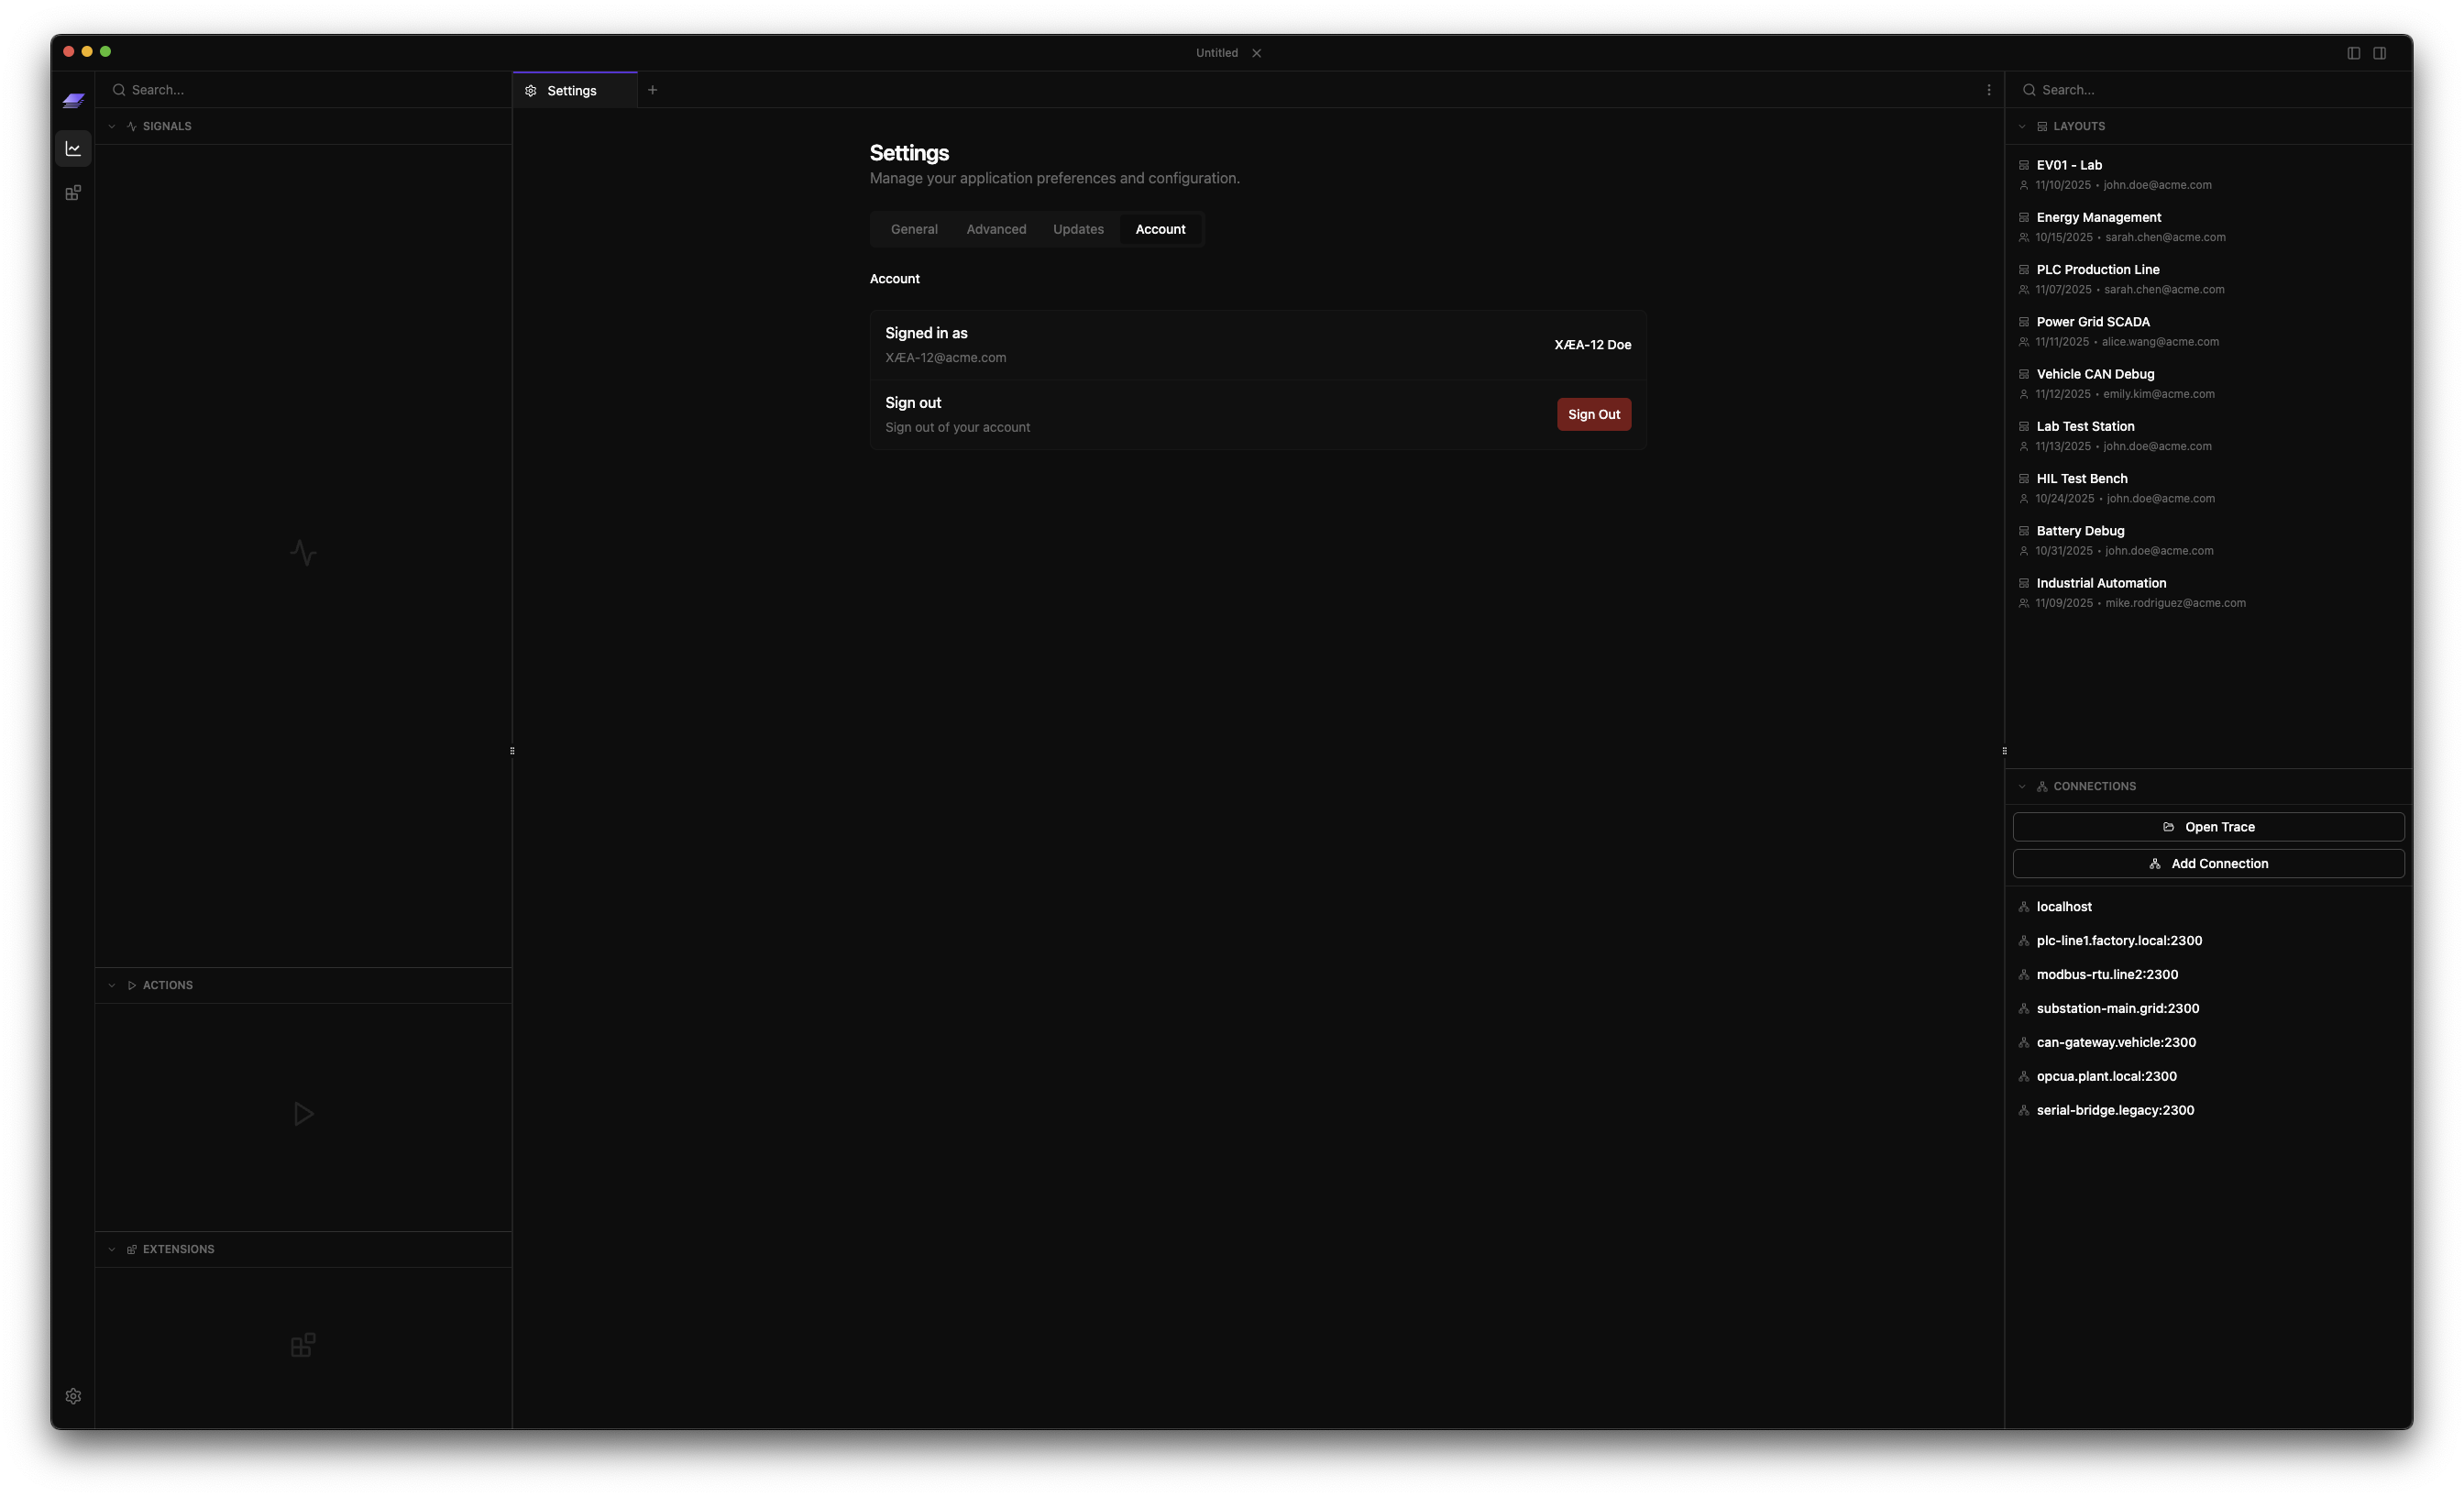This screenshot has height=1497, width=2464.
Task: Select the Power Grid SCADA layout
Action: tap(2092, 322)
